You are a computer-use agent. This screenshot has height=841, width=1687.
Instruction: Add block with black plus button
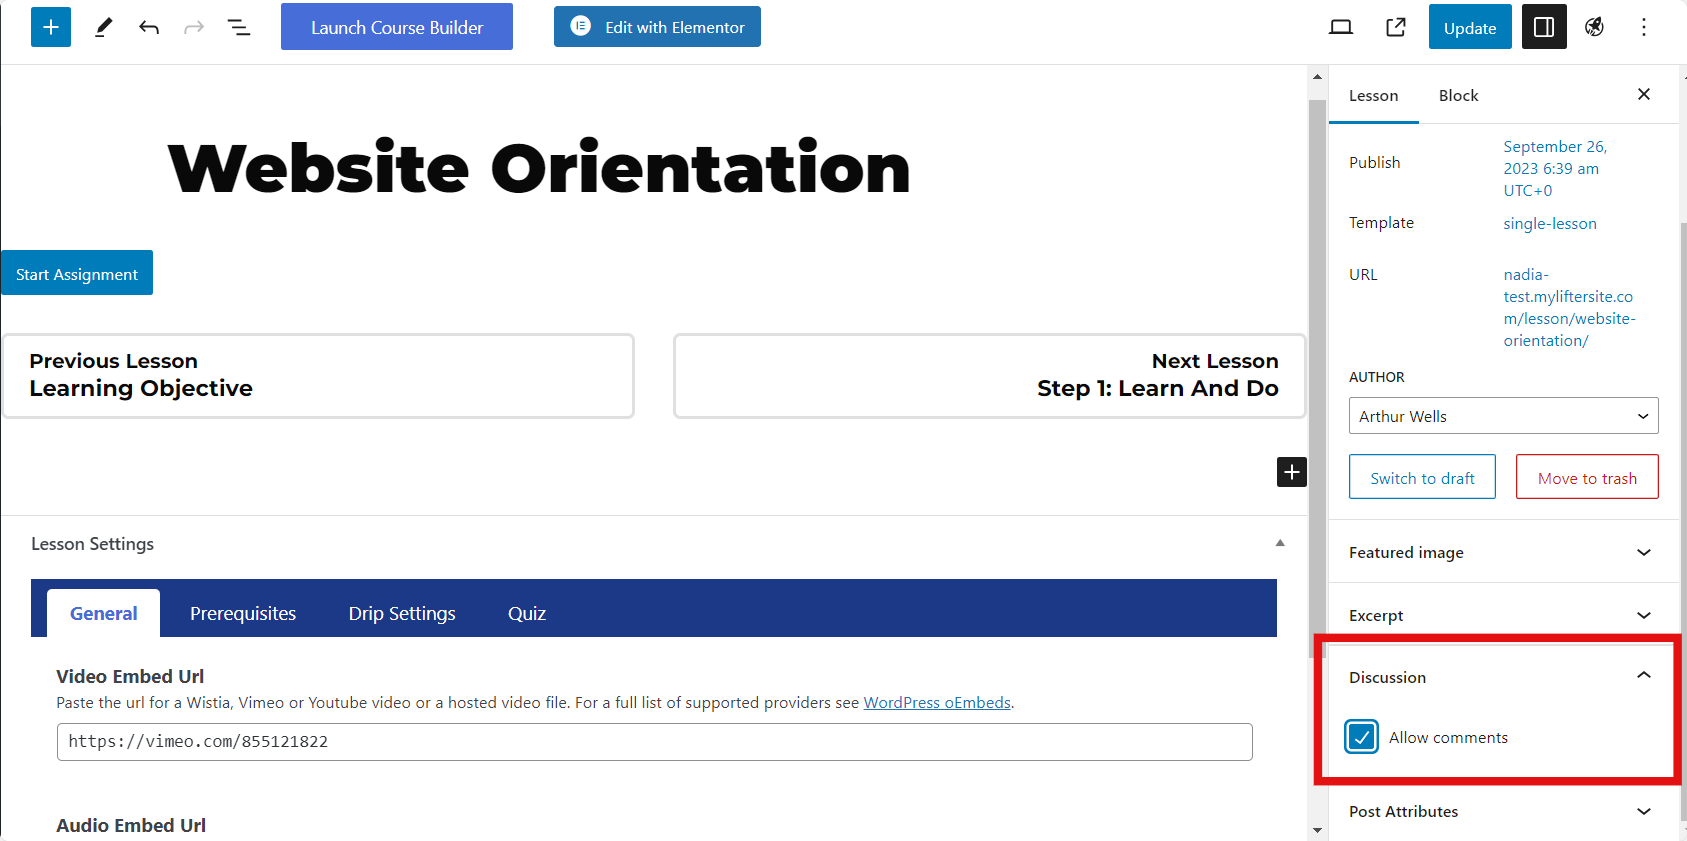point(1292,472)
